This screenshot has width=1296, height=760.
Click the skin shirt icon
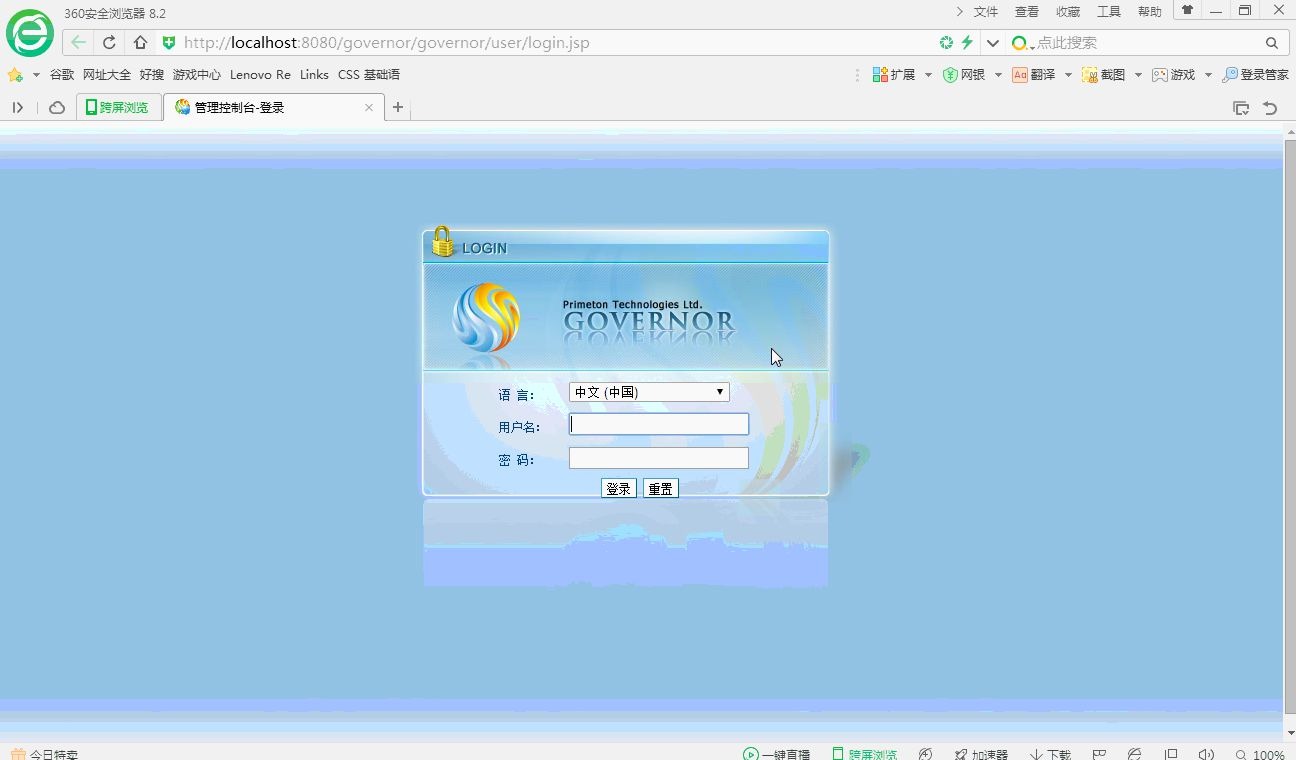1187,10
